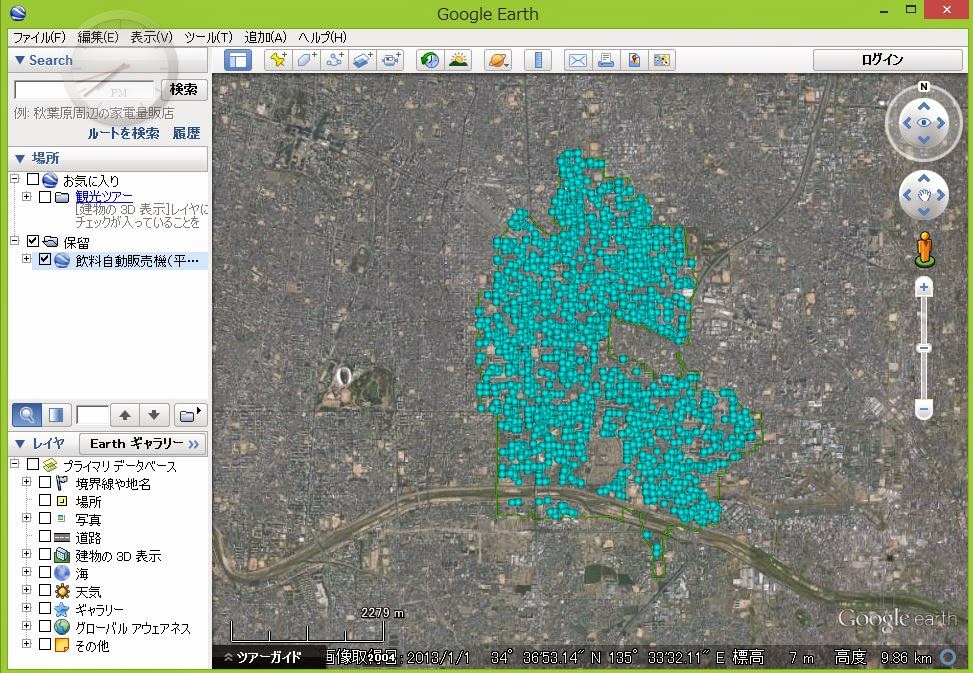Expand the 観光ツアー folder node
Viewport: 973px width, 673px height.
pyautogui.click(x=26, y=197)
